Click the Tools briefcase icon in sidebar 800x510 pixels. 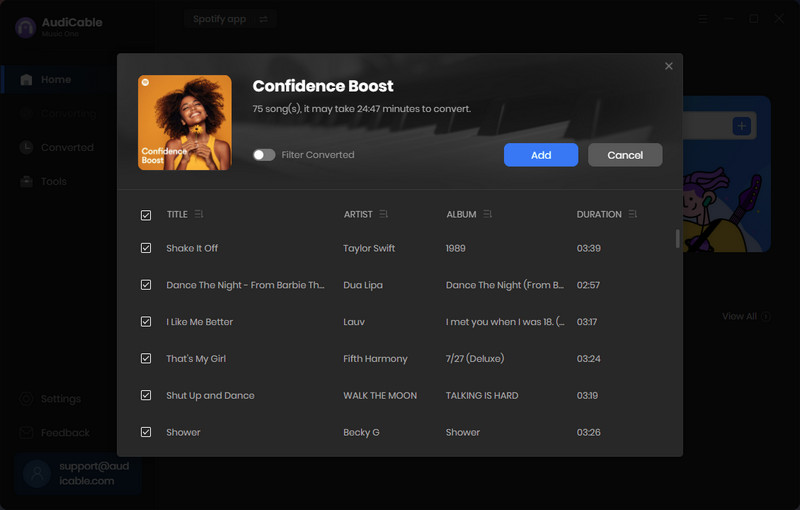point(26,182)
